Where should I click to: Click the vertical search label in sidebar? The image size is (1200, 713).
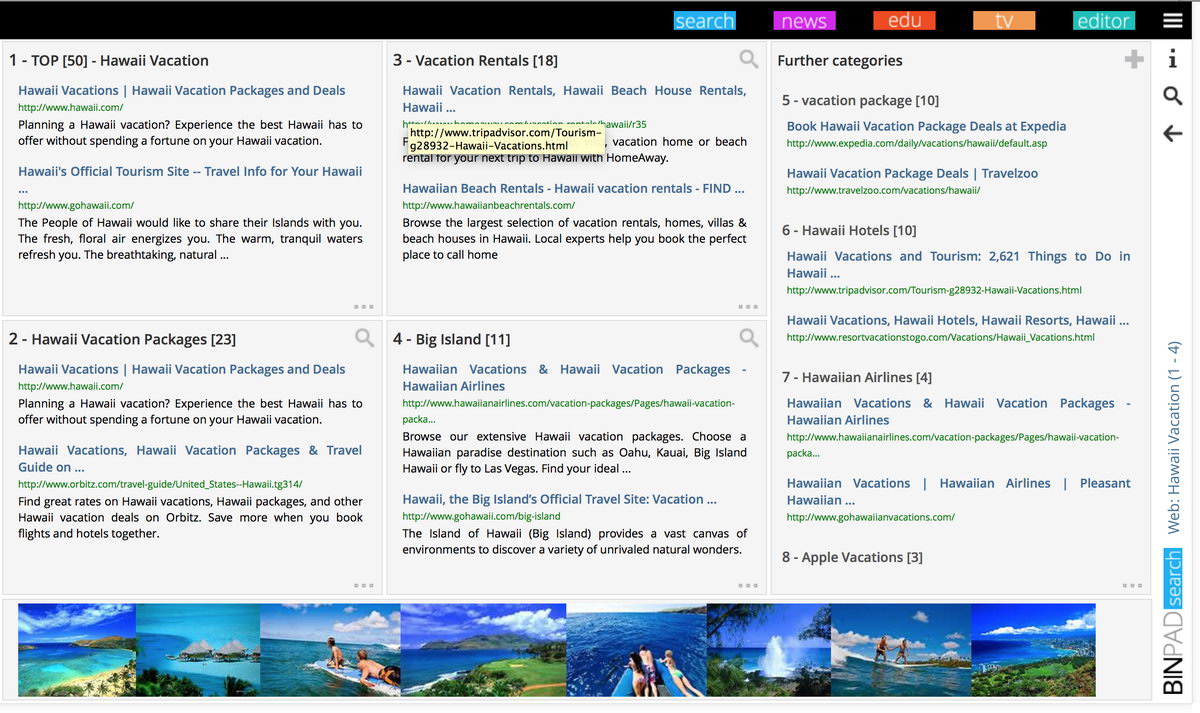(x=1173, y=578)
